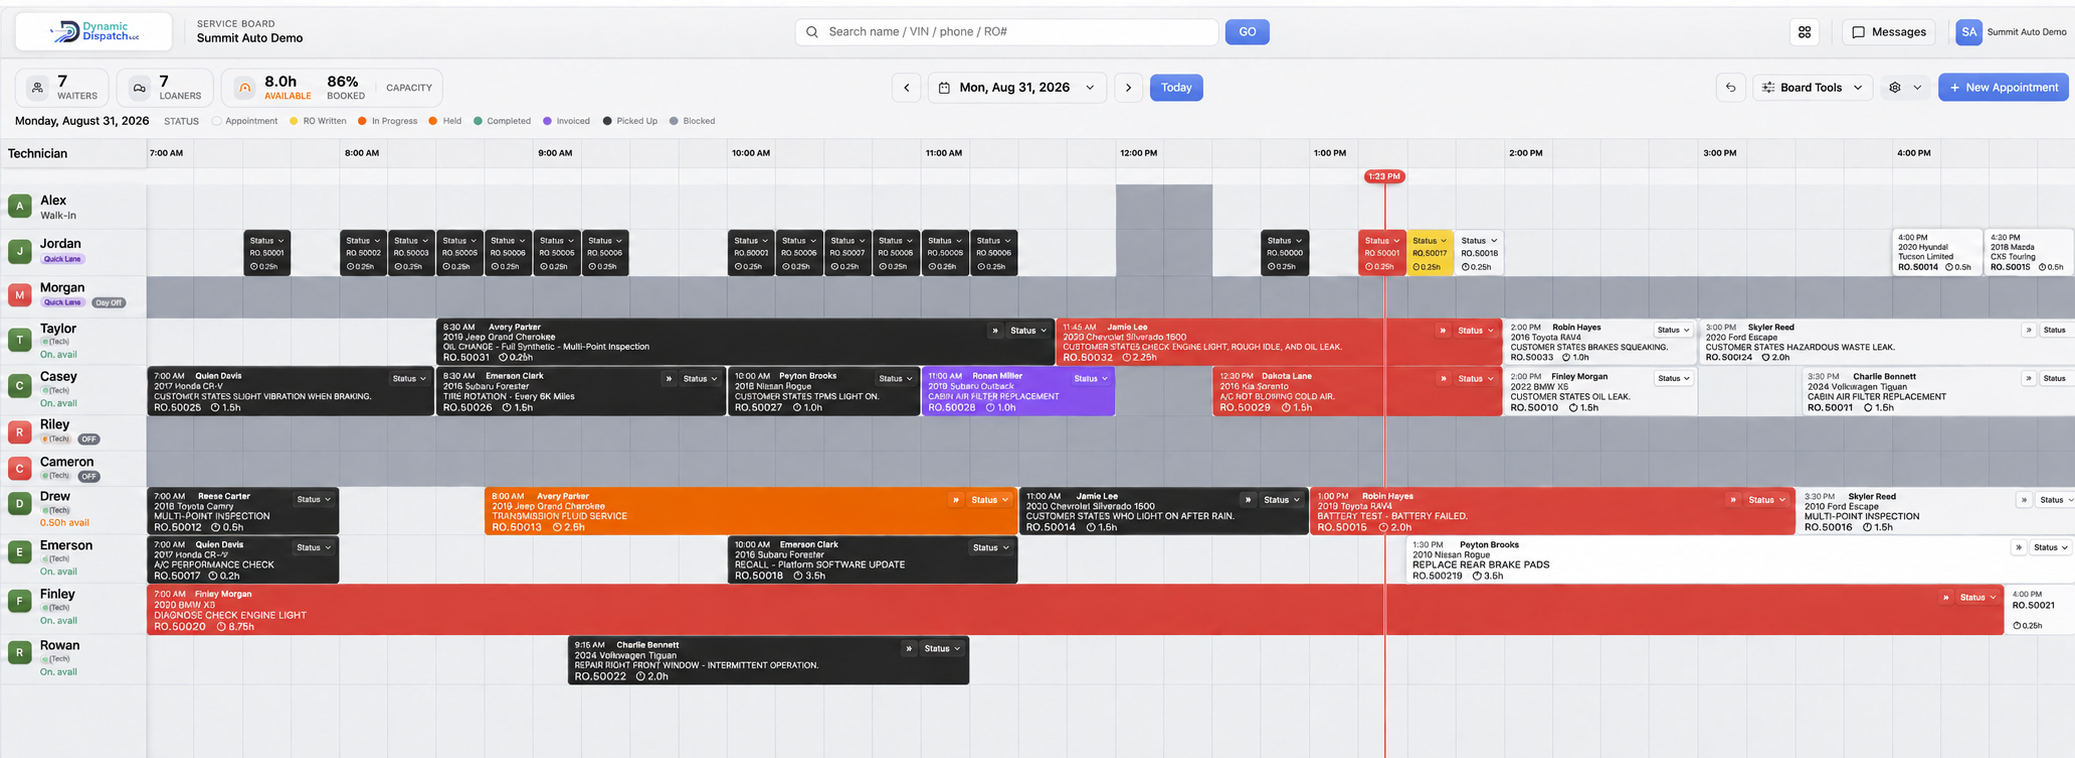
Task: Toggle Morgan's Day Off badge
Action: tap(108, 302)
